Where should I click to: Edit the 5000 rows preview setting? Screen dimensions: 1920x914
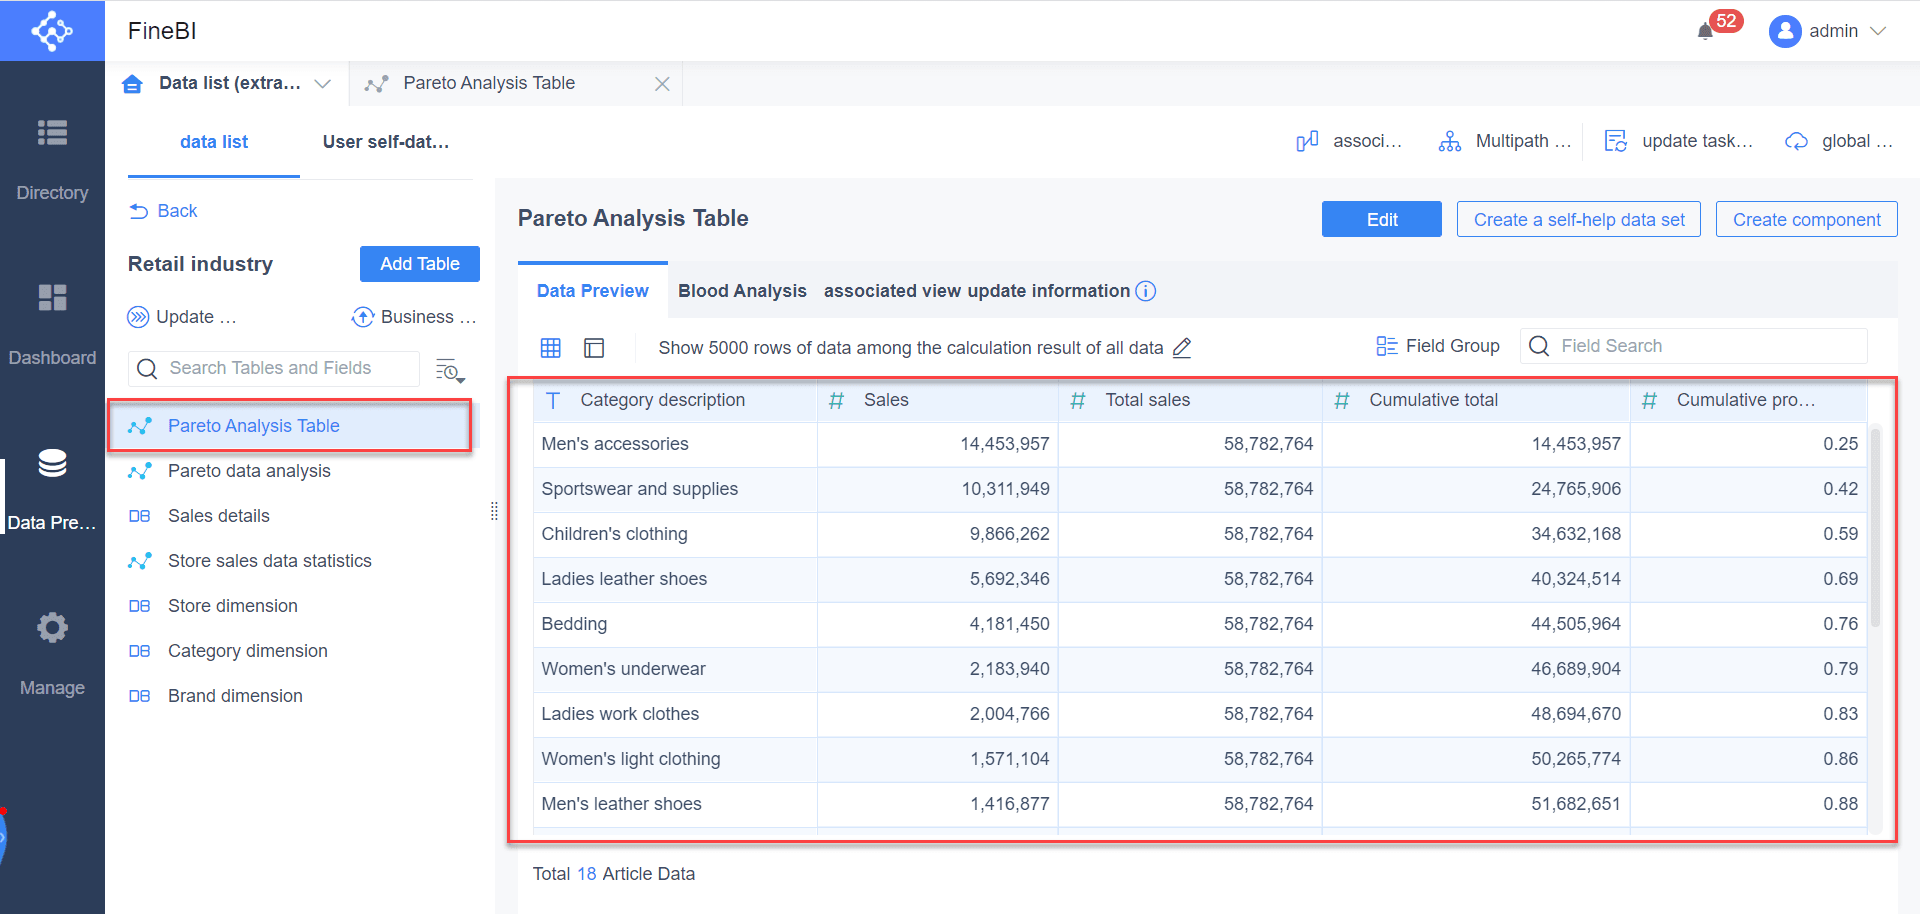1182,347
